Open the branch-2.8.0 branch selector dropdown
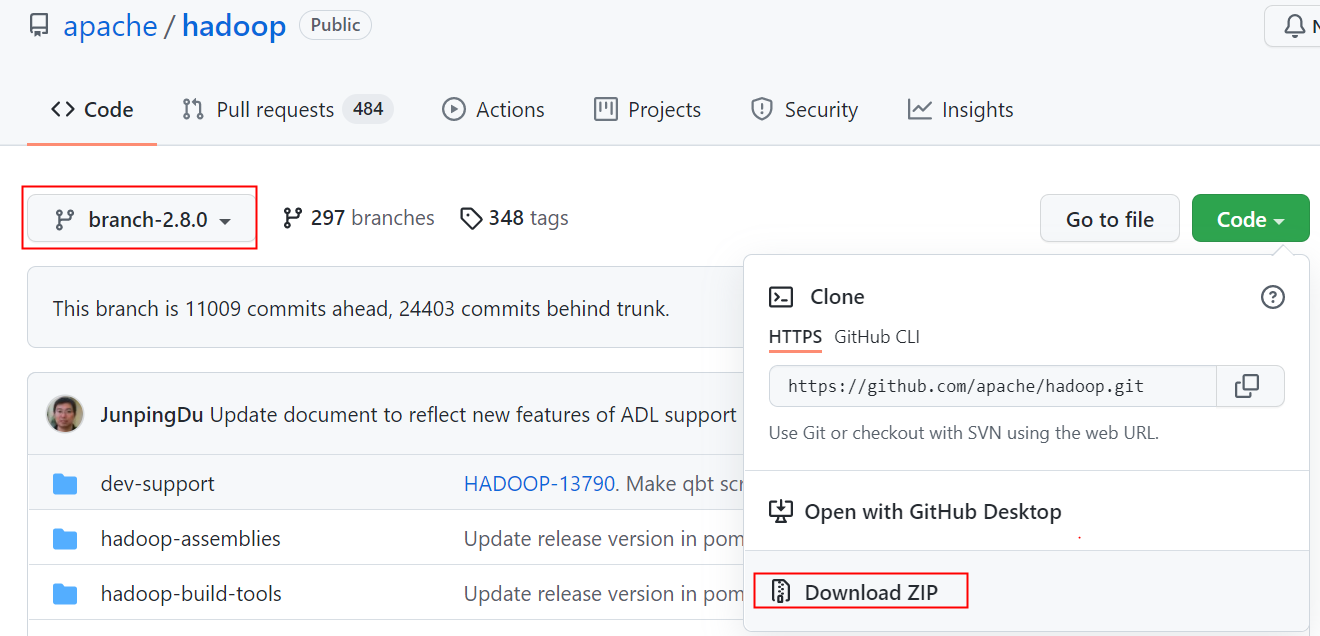The image size is (1320, 636). pyautogui.click(x=139, y=217)
